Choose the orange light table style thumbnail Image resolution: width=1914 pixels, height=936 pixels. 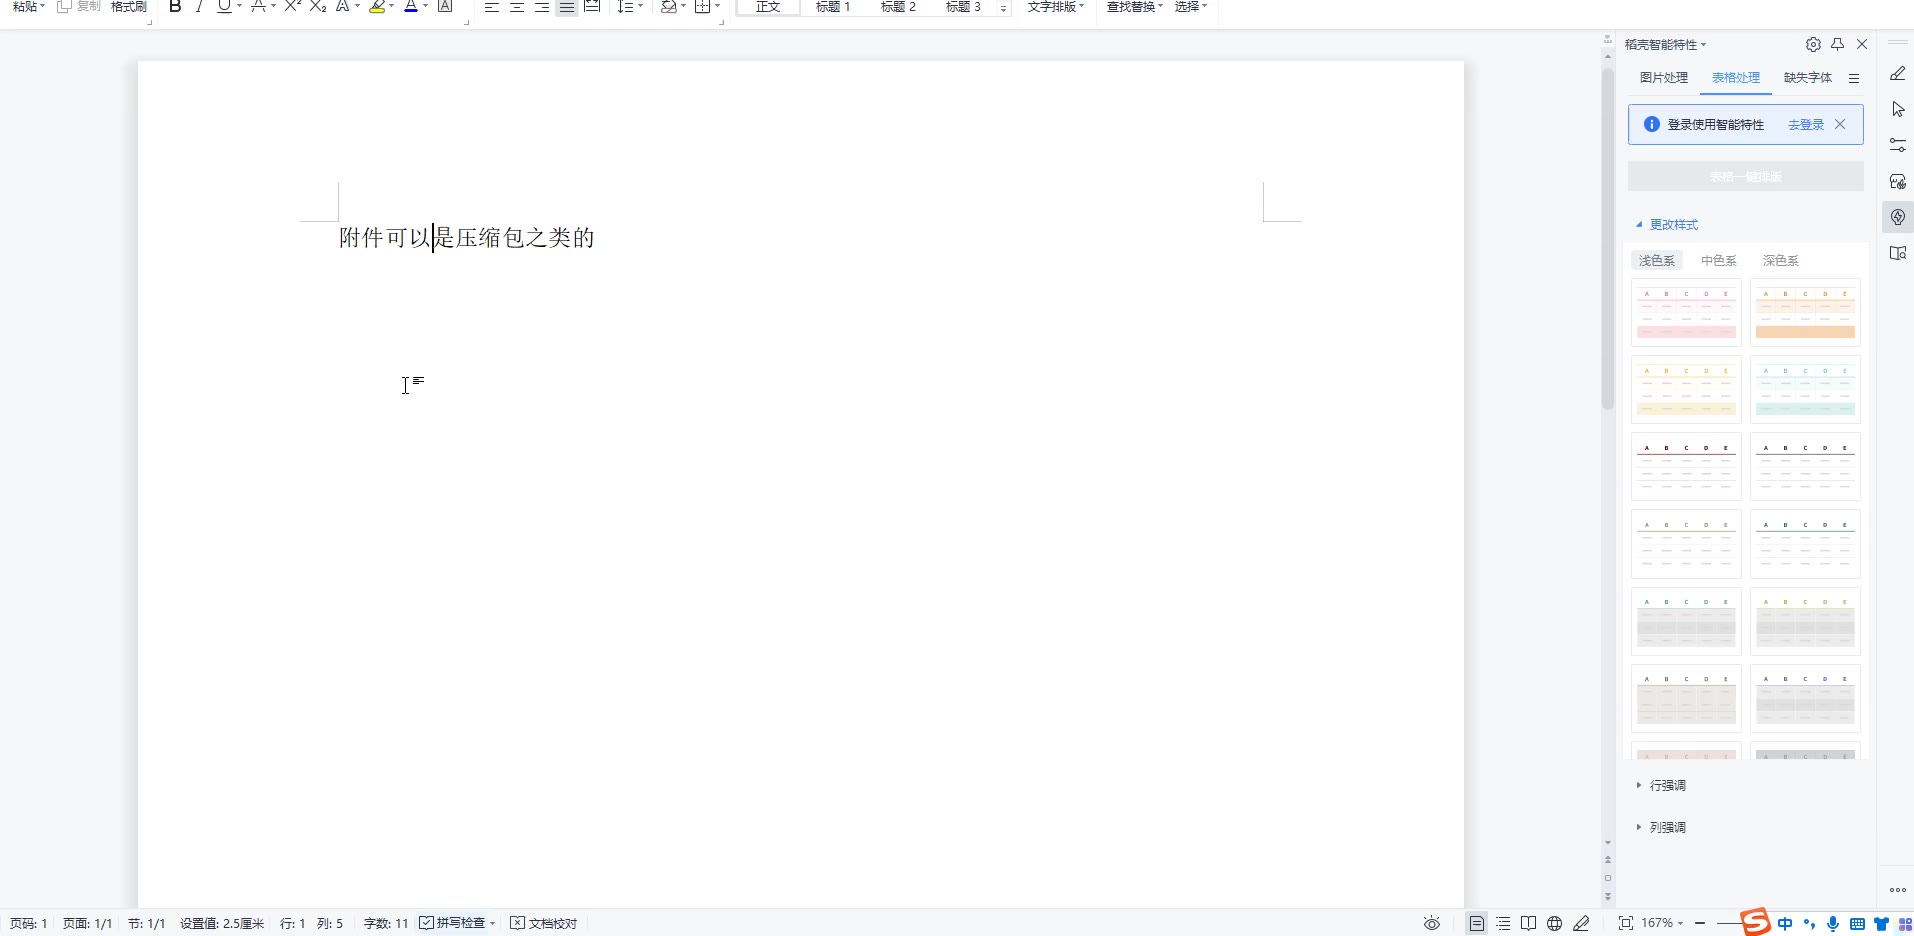coord(1805,313)
